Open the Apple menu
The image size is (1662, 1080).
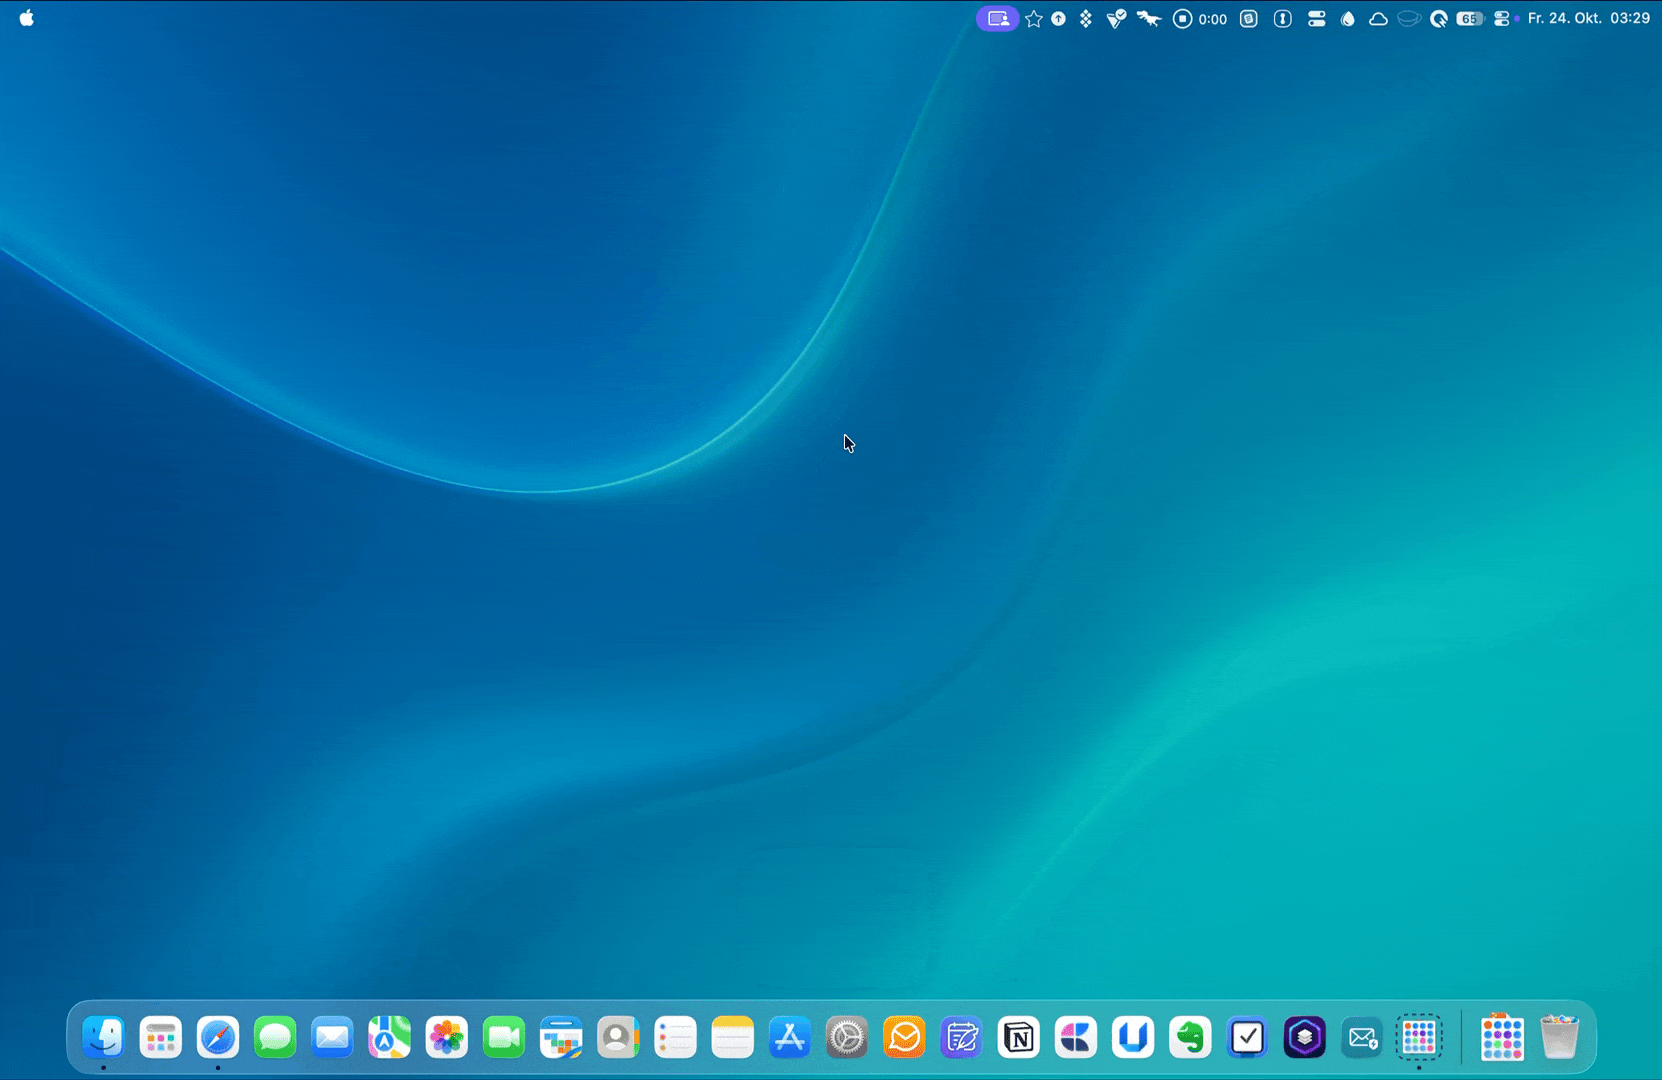27,18
